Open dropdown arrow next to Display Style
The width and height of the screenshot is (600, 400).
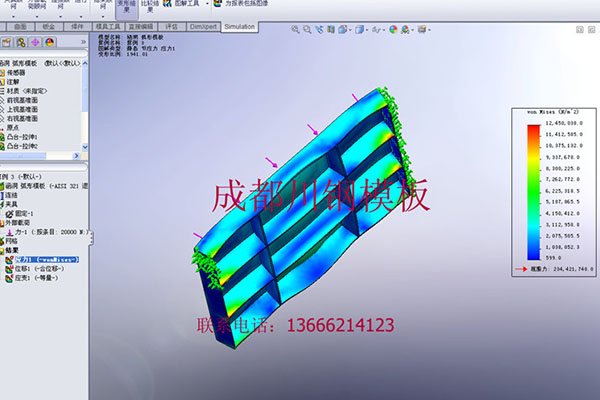click(367, 30)
